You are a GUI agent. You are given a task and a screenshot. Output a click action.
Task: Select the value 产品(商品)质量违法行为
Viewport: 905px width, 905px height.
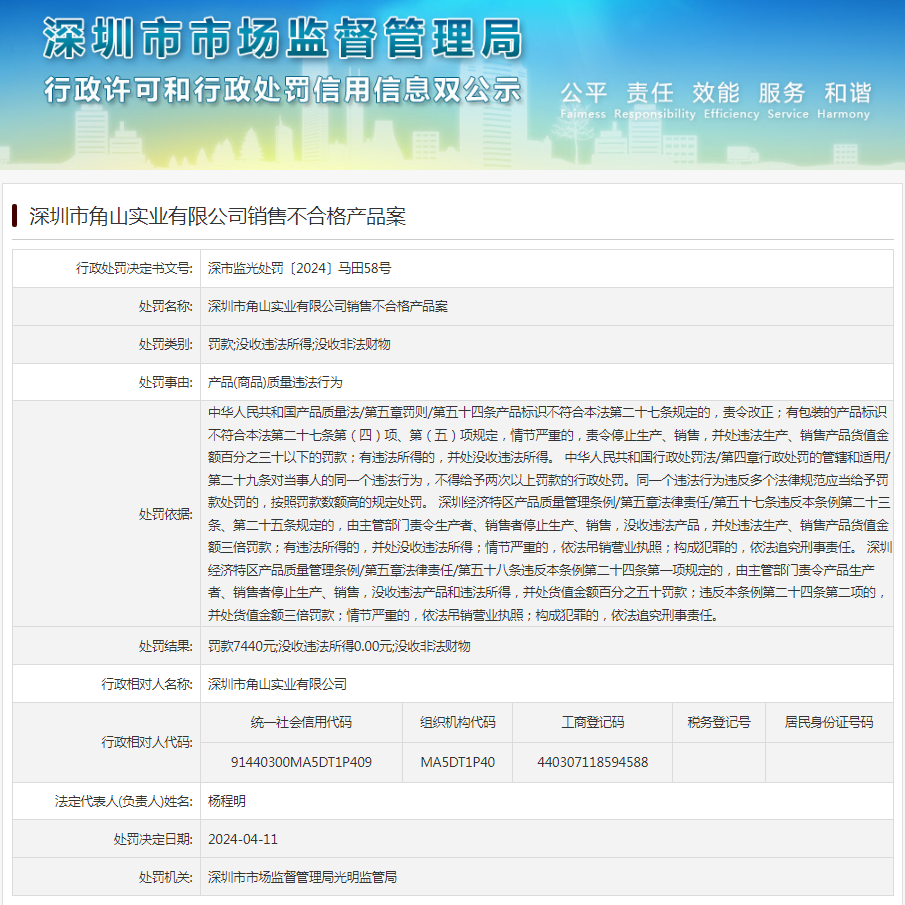click(x=275, y=382)
